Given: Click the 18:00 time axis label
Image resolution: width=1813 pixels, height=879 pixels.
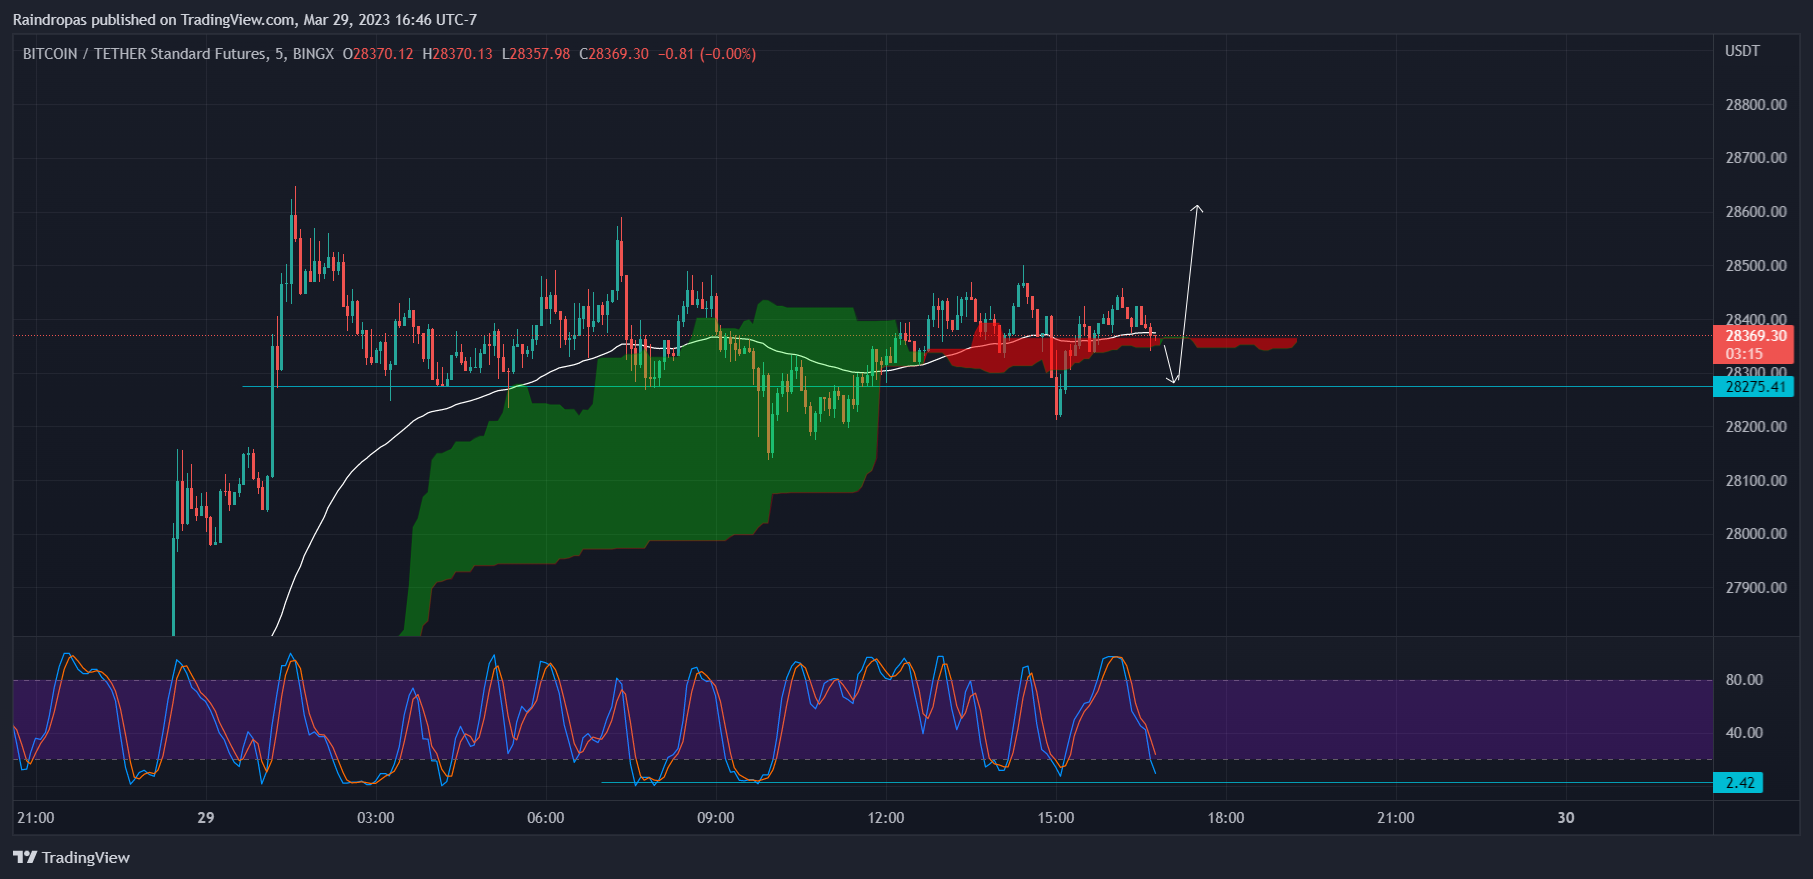Looking at the screenshot, I should [x=1226, y=818].
